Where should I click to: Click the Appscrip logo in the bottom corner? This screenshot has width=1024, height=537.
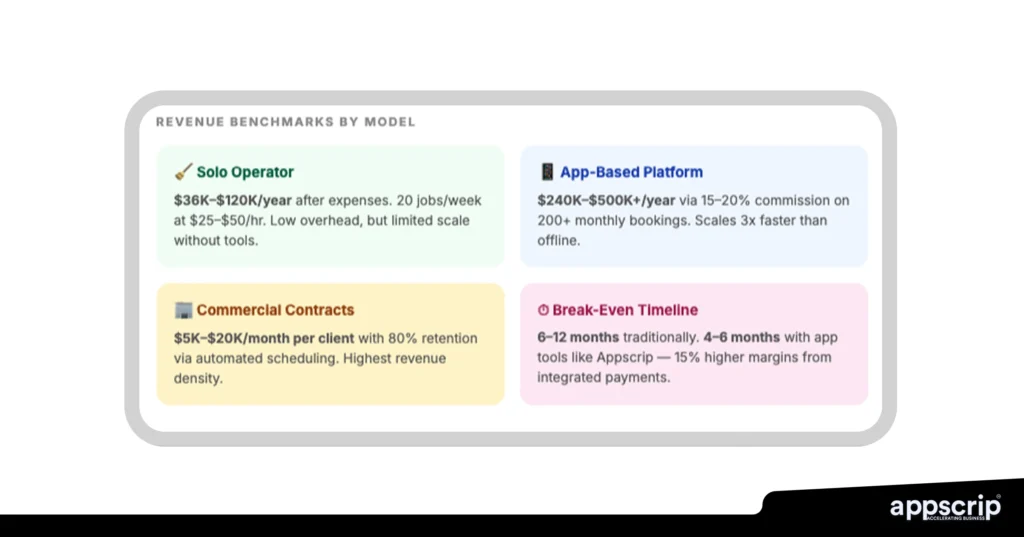click(x=944, y=507)
